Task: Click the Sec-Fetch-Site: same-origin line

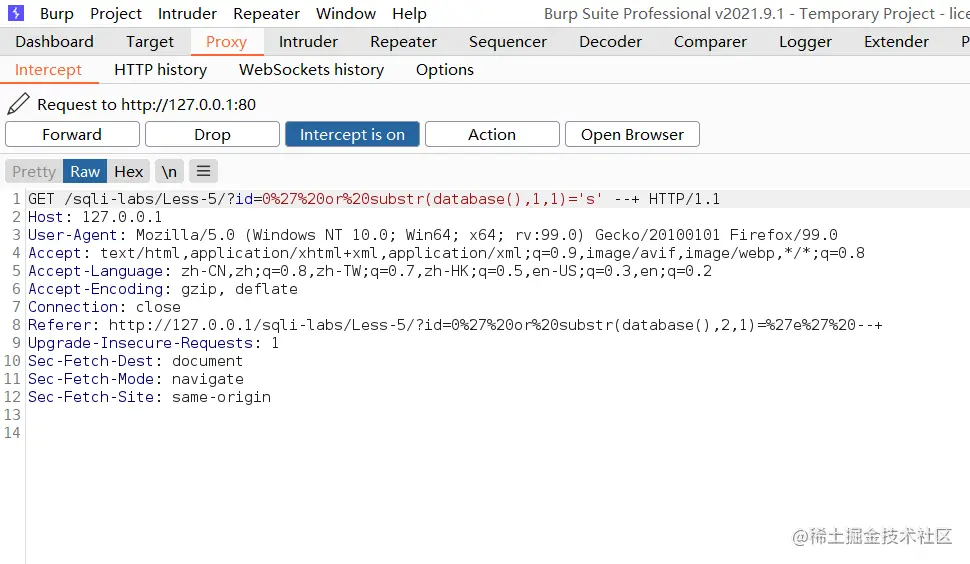Action: point(149,396)
